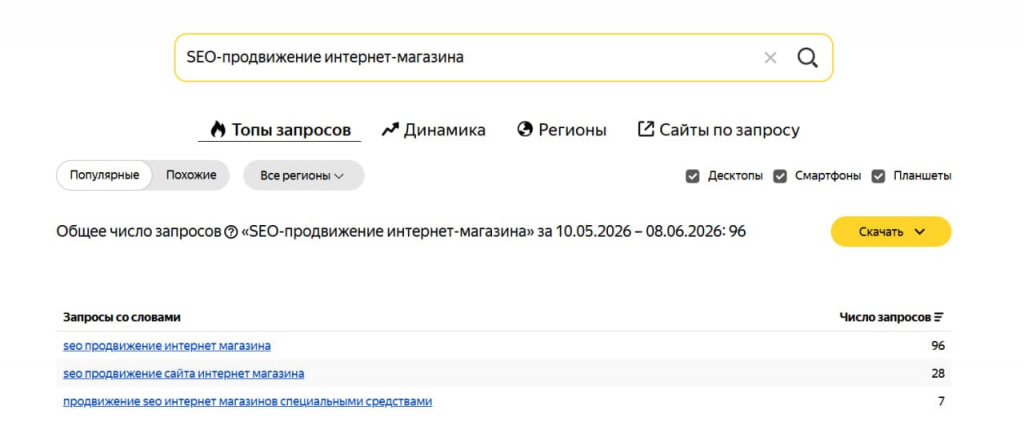
Task: Open the Все регионы dropdown
Action: tap(303, 176)
